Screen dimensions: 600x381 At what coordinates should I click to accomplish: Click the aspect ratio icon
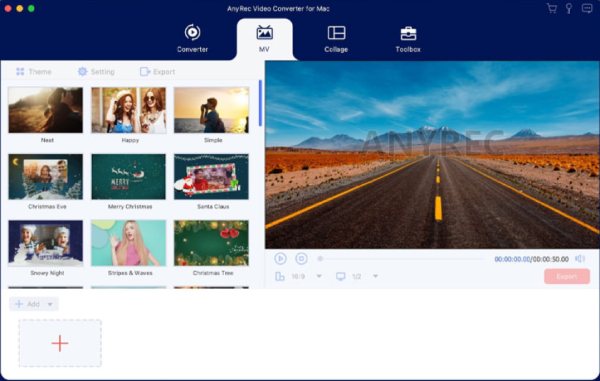280,276
